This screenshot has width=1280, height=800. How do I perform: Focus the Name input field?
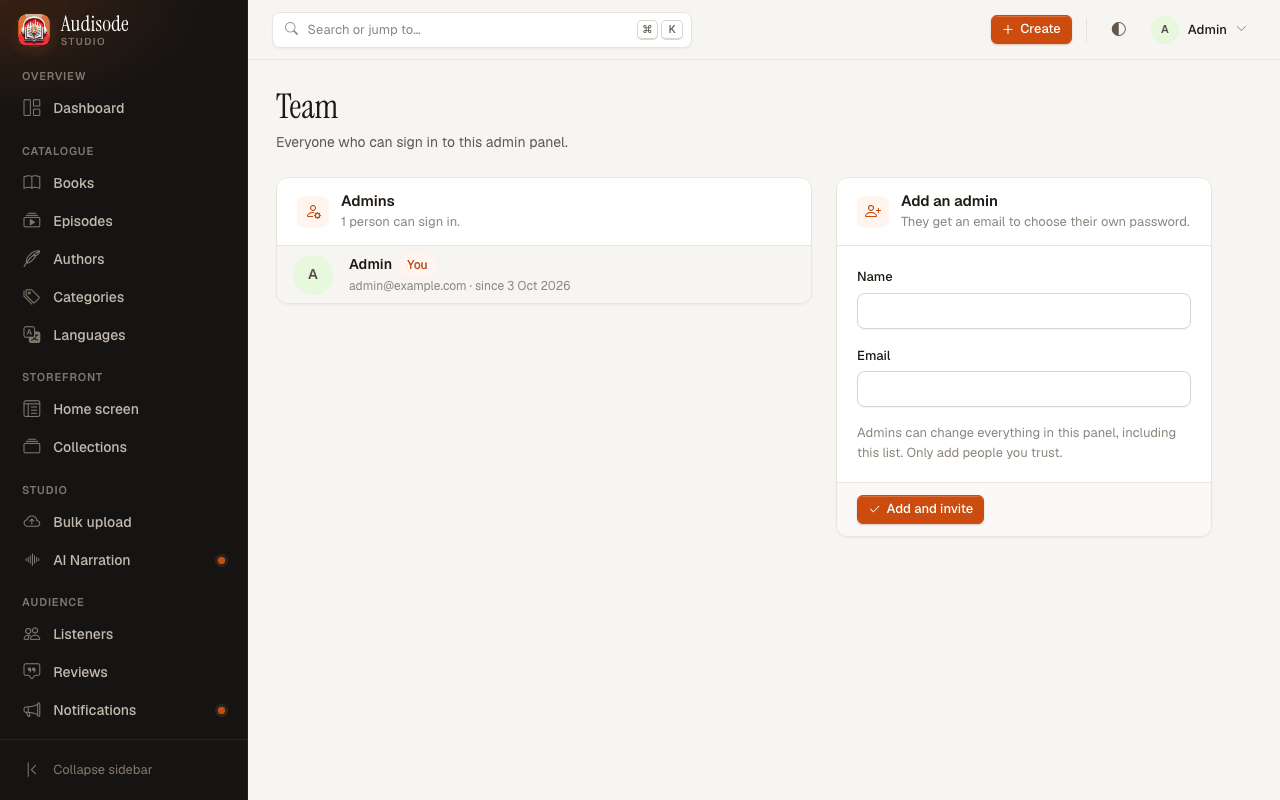[x=1024, y=311]
